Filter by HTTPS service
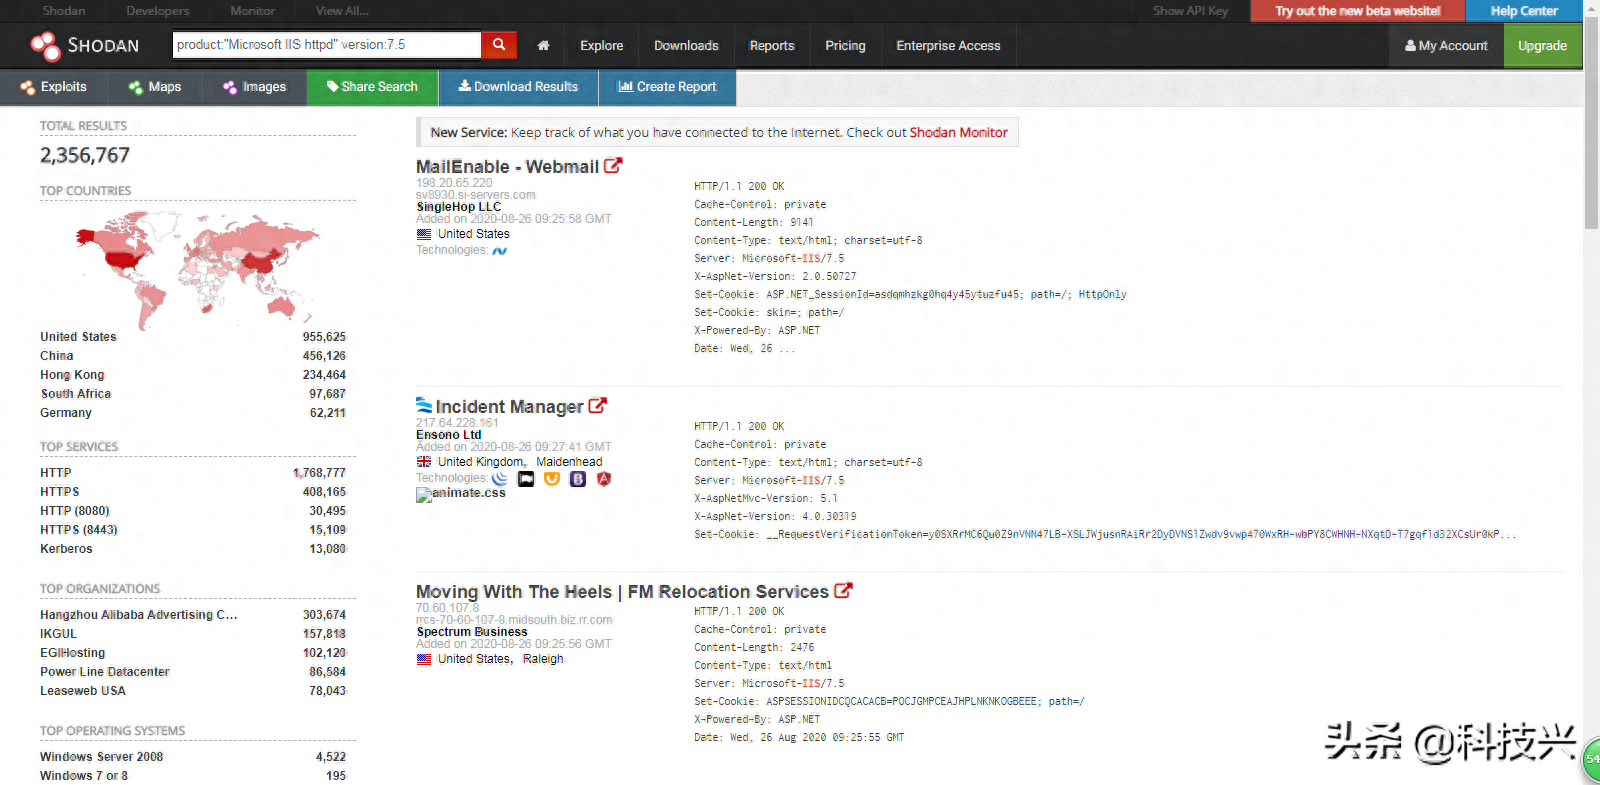Image resolution: width=1600 pixels, height=785 pixels. [x=59, y=492]
